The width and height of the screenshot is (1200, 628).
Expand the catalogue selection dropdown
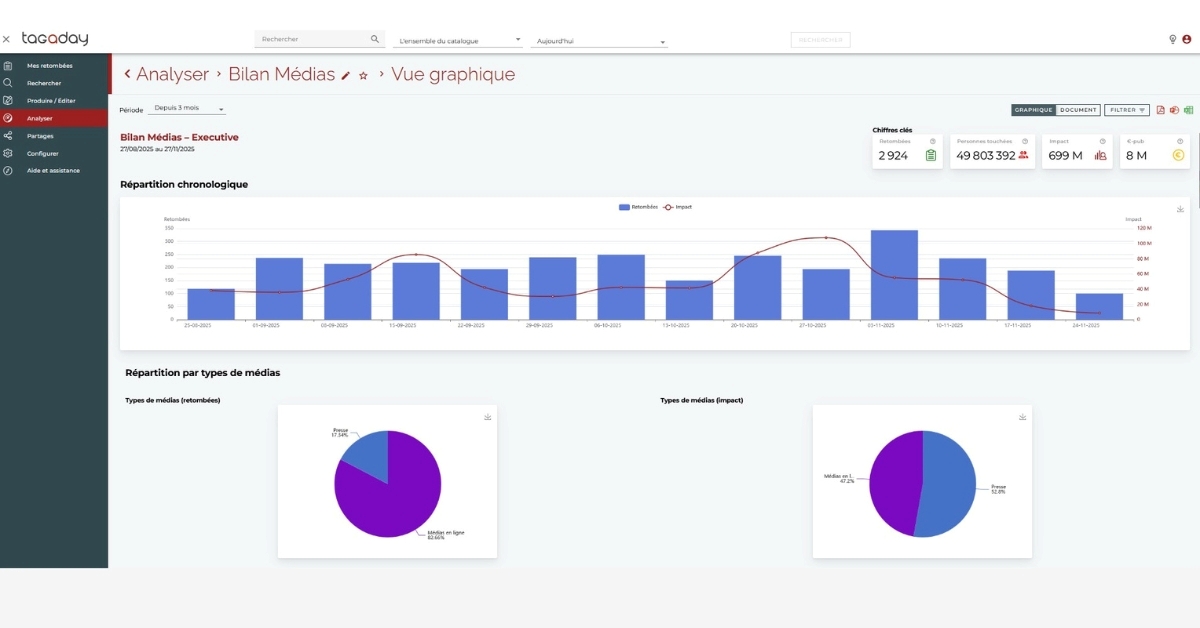[x=460, y=41]
